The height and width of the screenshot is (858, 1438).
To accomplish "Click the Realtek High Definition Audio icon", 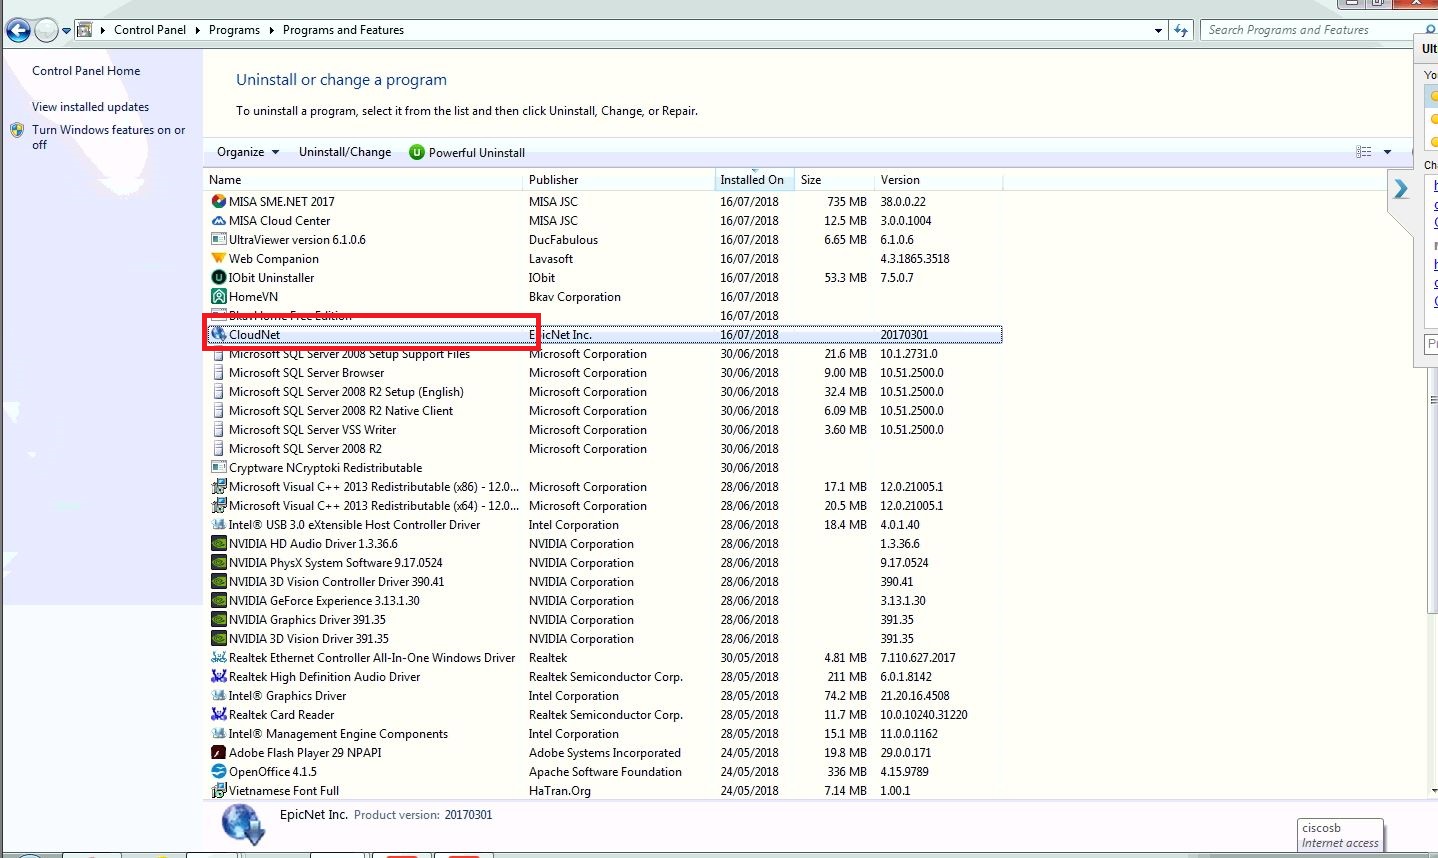I will (219, 676).
